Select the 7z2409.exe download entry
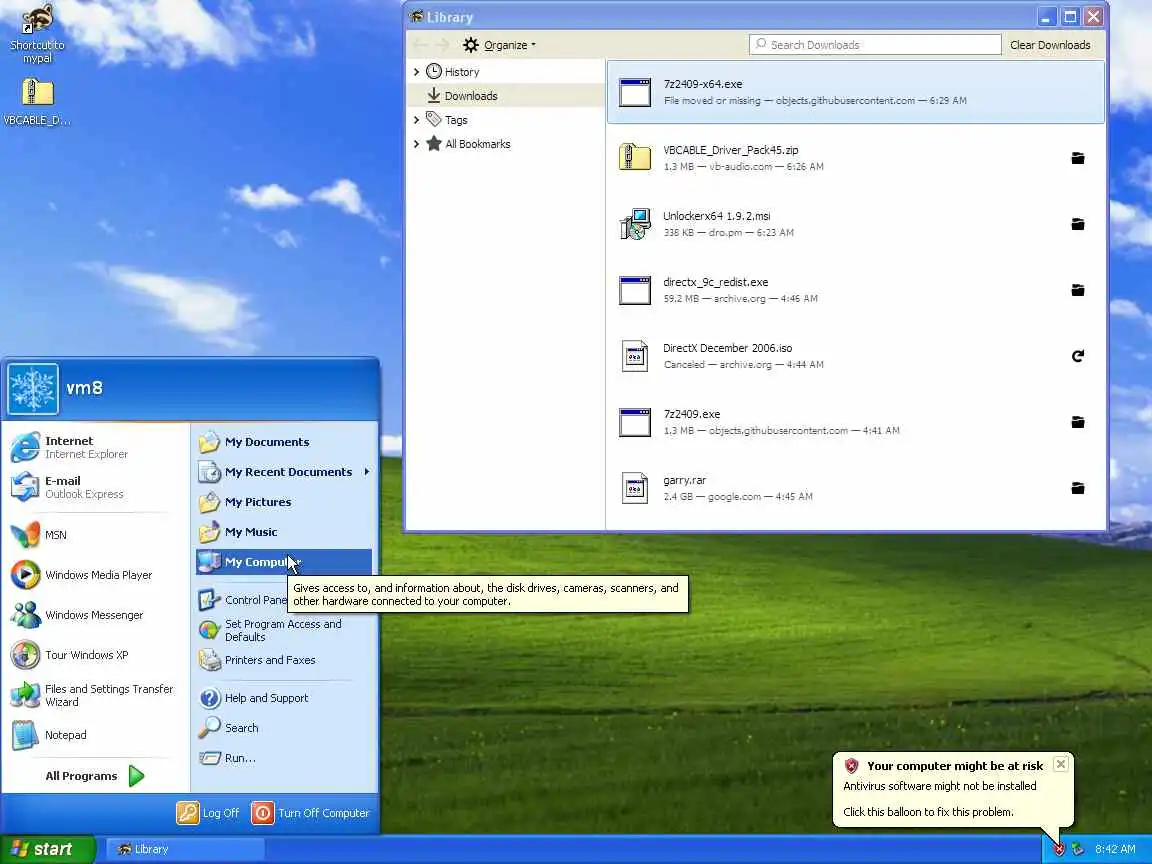 (856, 422)
